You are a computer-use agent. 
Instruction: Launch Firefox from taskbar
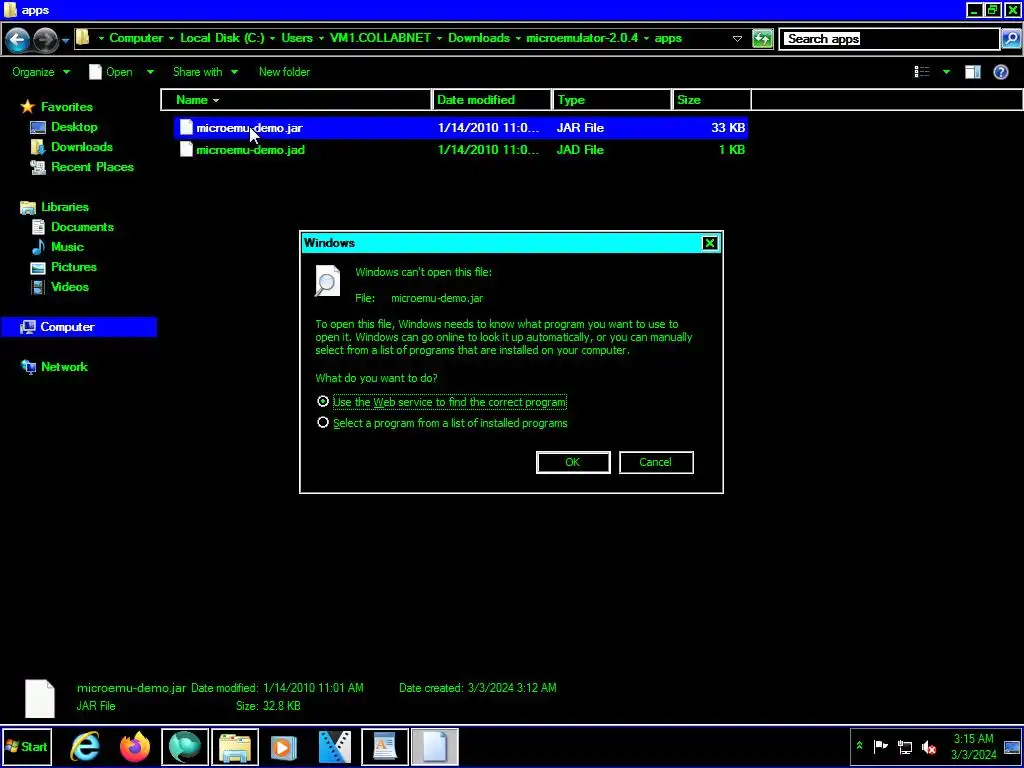[x=135, y=747]
